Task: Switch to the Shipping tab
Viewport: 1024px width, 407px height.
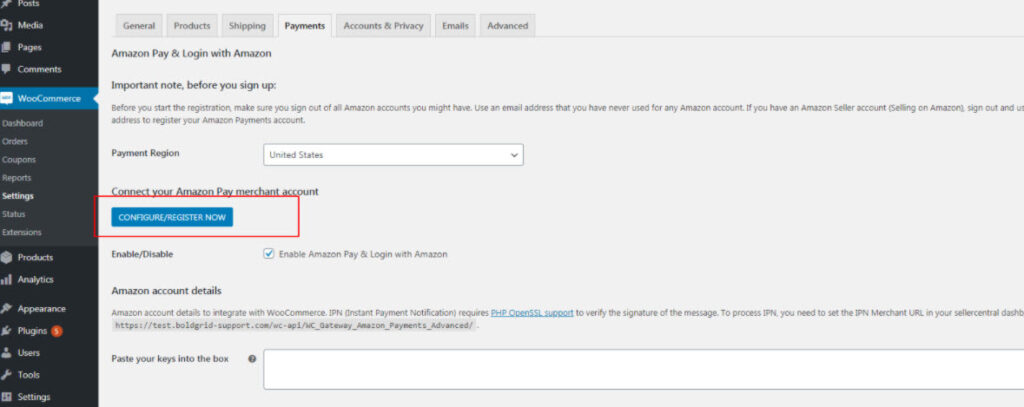Action: click(x=247, y=25)
